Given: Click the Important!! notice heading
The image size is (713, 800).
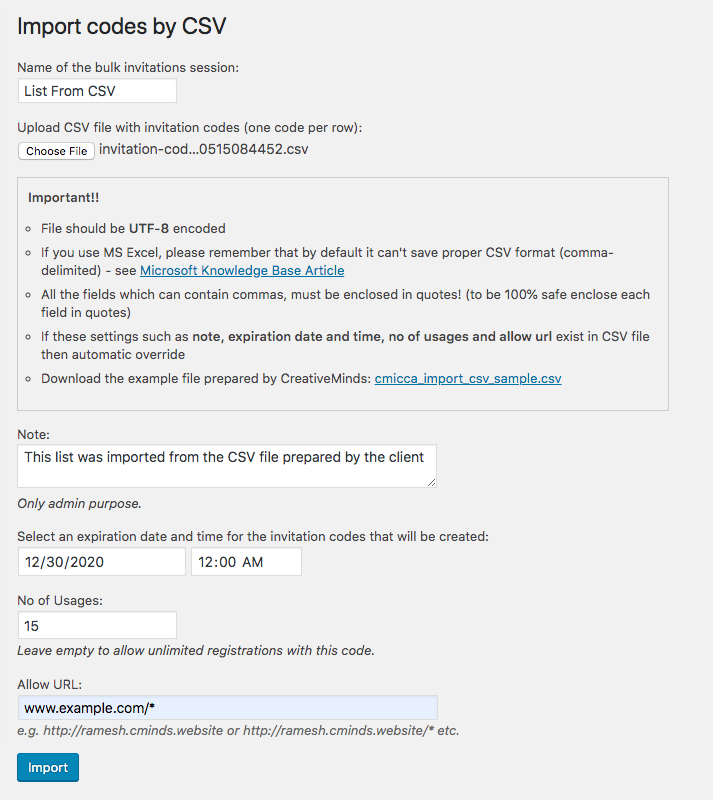Looking at the screenshot, I should coord(63,198).
